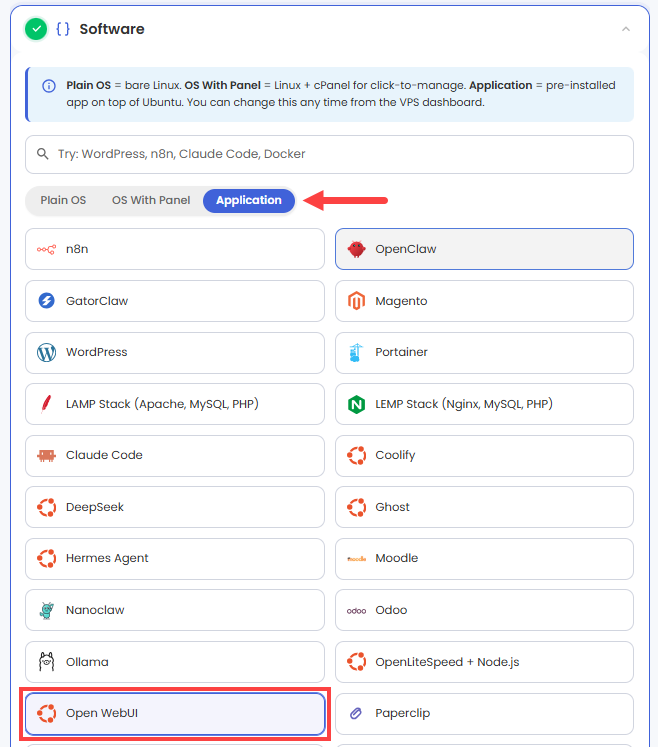The height and width of the screenshot is (747, 658).
Task: Select the Application tab
Action: point(249,201)
